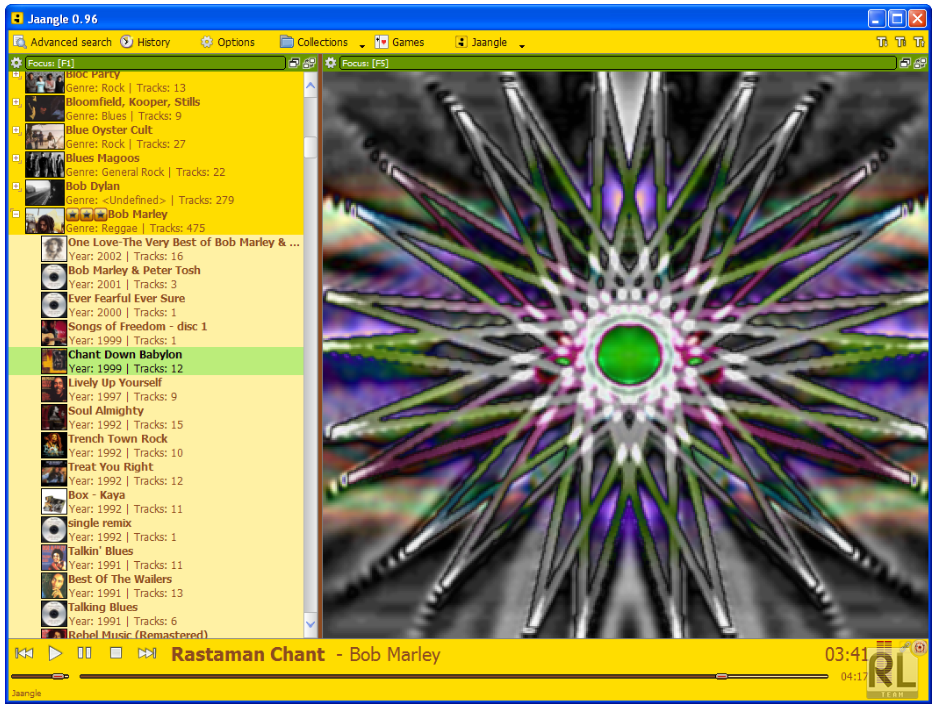Image resolution: width=935 pixels, height=707 pixels.
Task: Collapse the Bob Marley artist node
Action: point(16,214)
